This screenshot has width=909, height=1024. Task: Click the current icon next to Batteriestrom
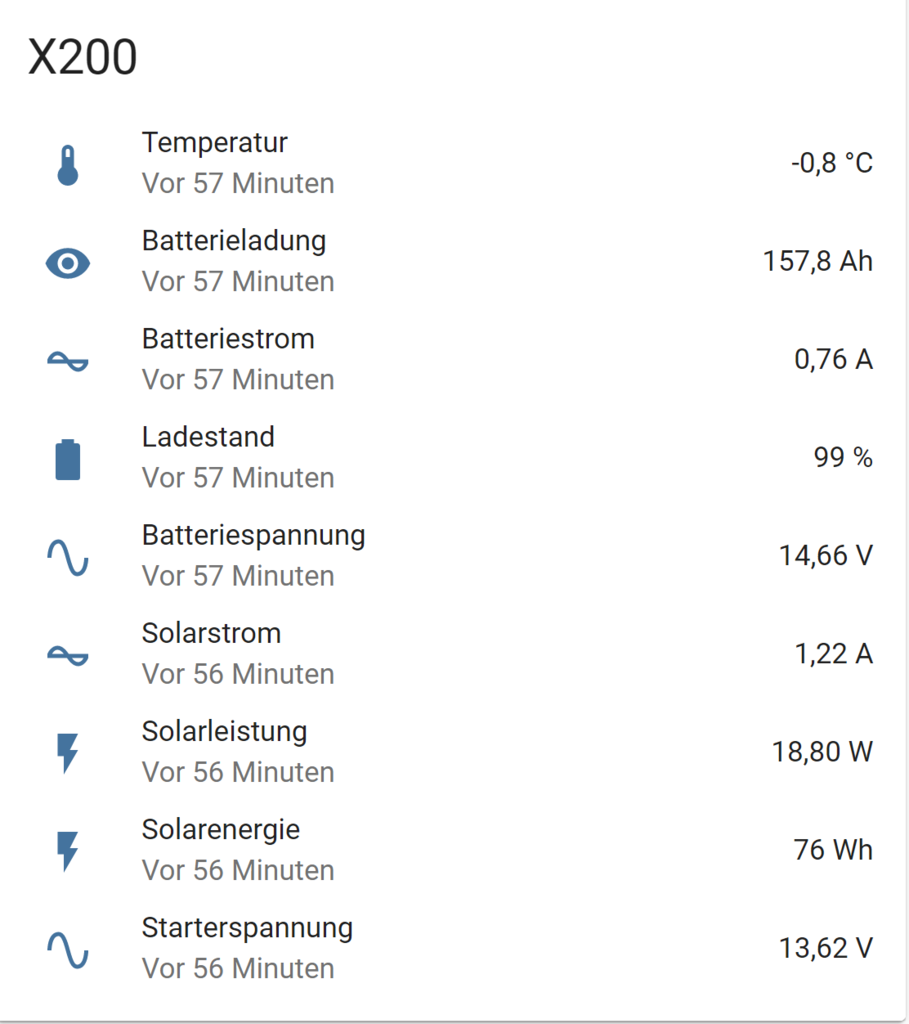[68, 361]
